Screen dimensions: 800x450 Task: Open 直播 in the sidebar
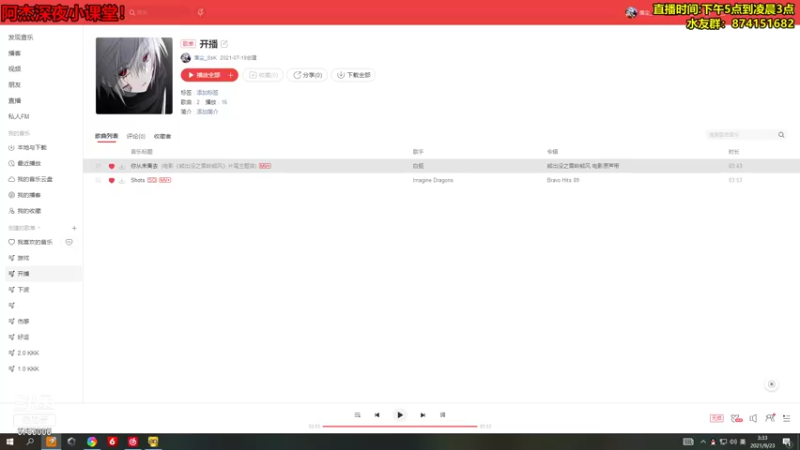pos(14,101)
